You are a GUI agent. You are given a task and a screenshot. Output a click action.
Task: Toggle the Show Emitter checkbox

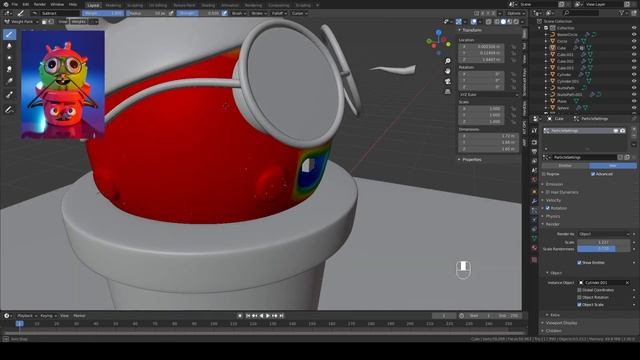580,262
